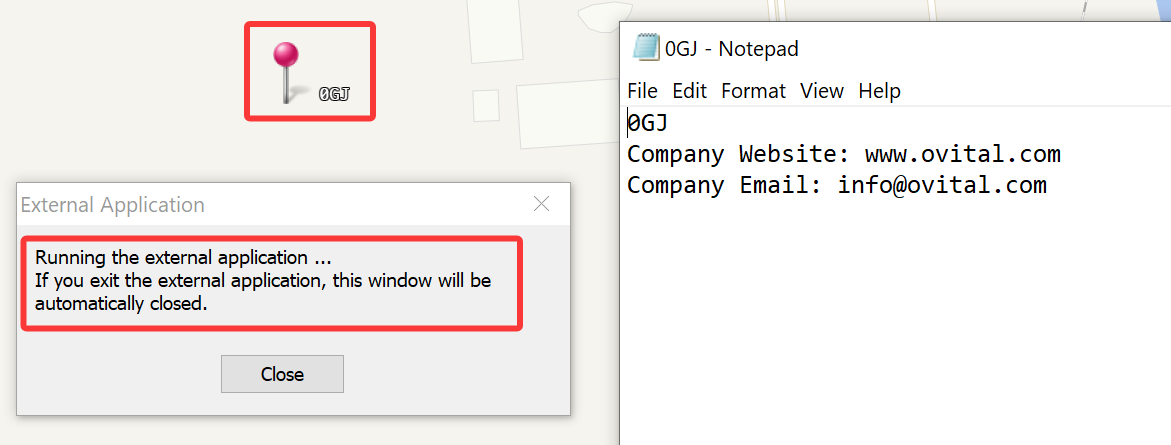Click the Notepad icon in the title bar
The height and width of the screenshot is (445, 1171).
click(x=646, y=47)
